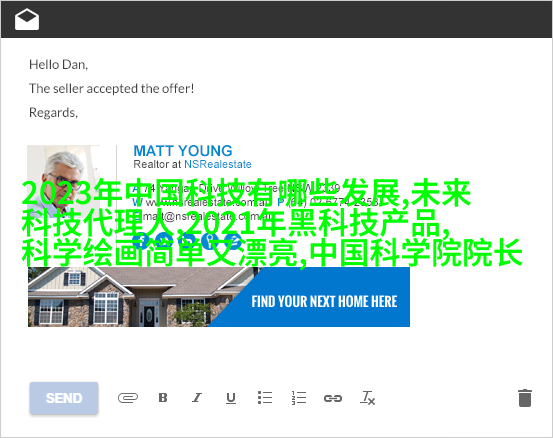The image size is (553, 438).
Task: Discard the draft with the trash icon
Action: coord(525,398)
